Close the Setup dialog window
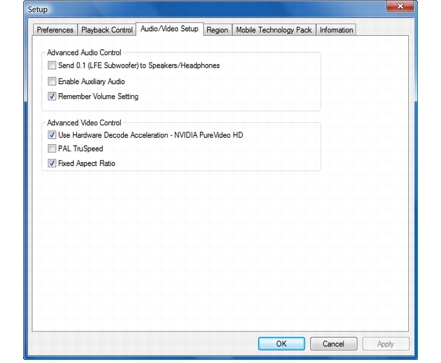The height and width of the screenshot is (363, 441). (400, 6)
